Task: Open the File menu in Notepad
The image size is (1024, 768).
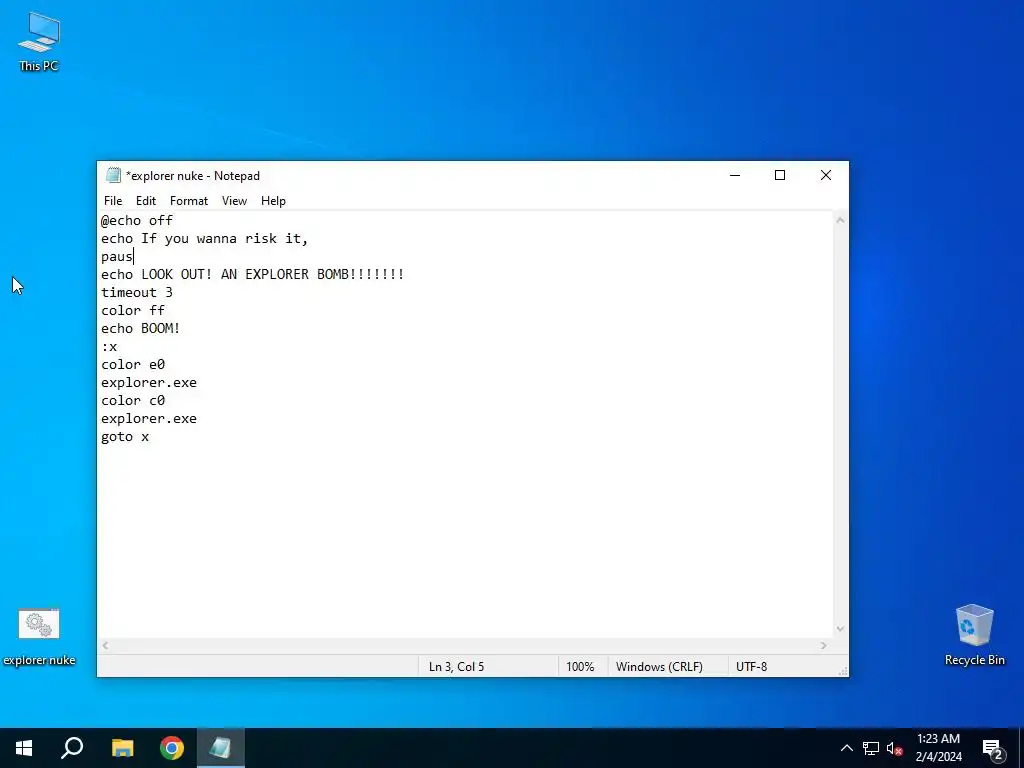Action: (113, 200)
